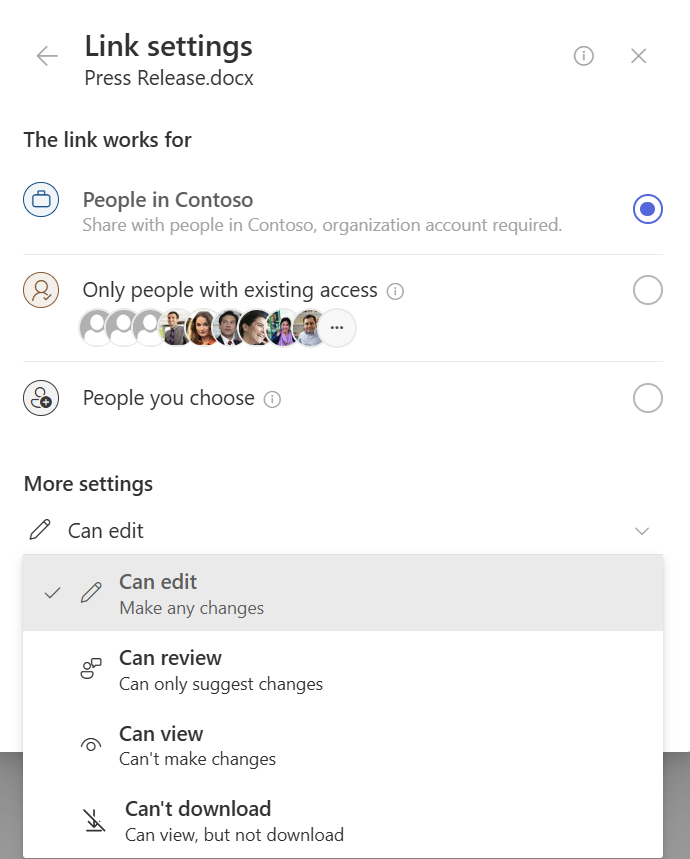Screen dimensions: 690x859
Task: Click the person icon beside existing access option
Action: coord(41,290)
